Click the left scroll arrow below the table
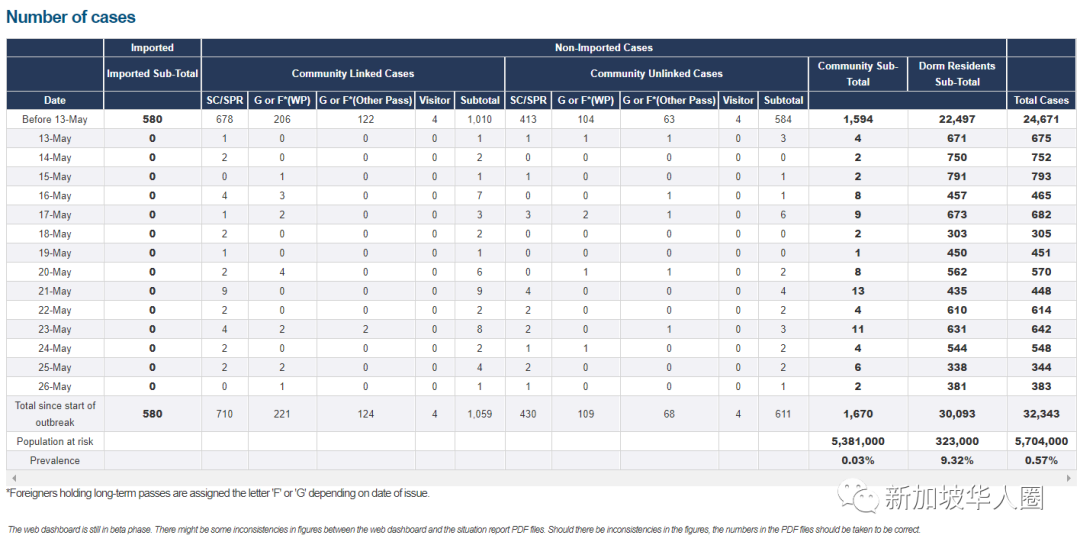This screenshot has height=545, width=1080. [x=11, y=479]
